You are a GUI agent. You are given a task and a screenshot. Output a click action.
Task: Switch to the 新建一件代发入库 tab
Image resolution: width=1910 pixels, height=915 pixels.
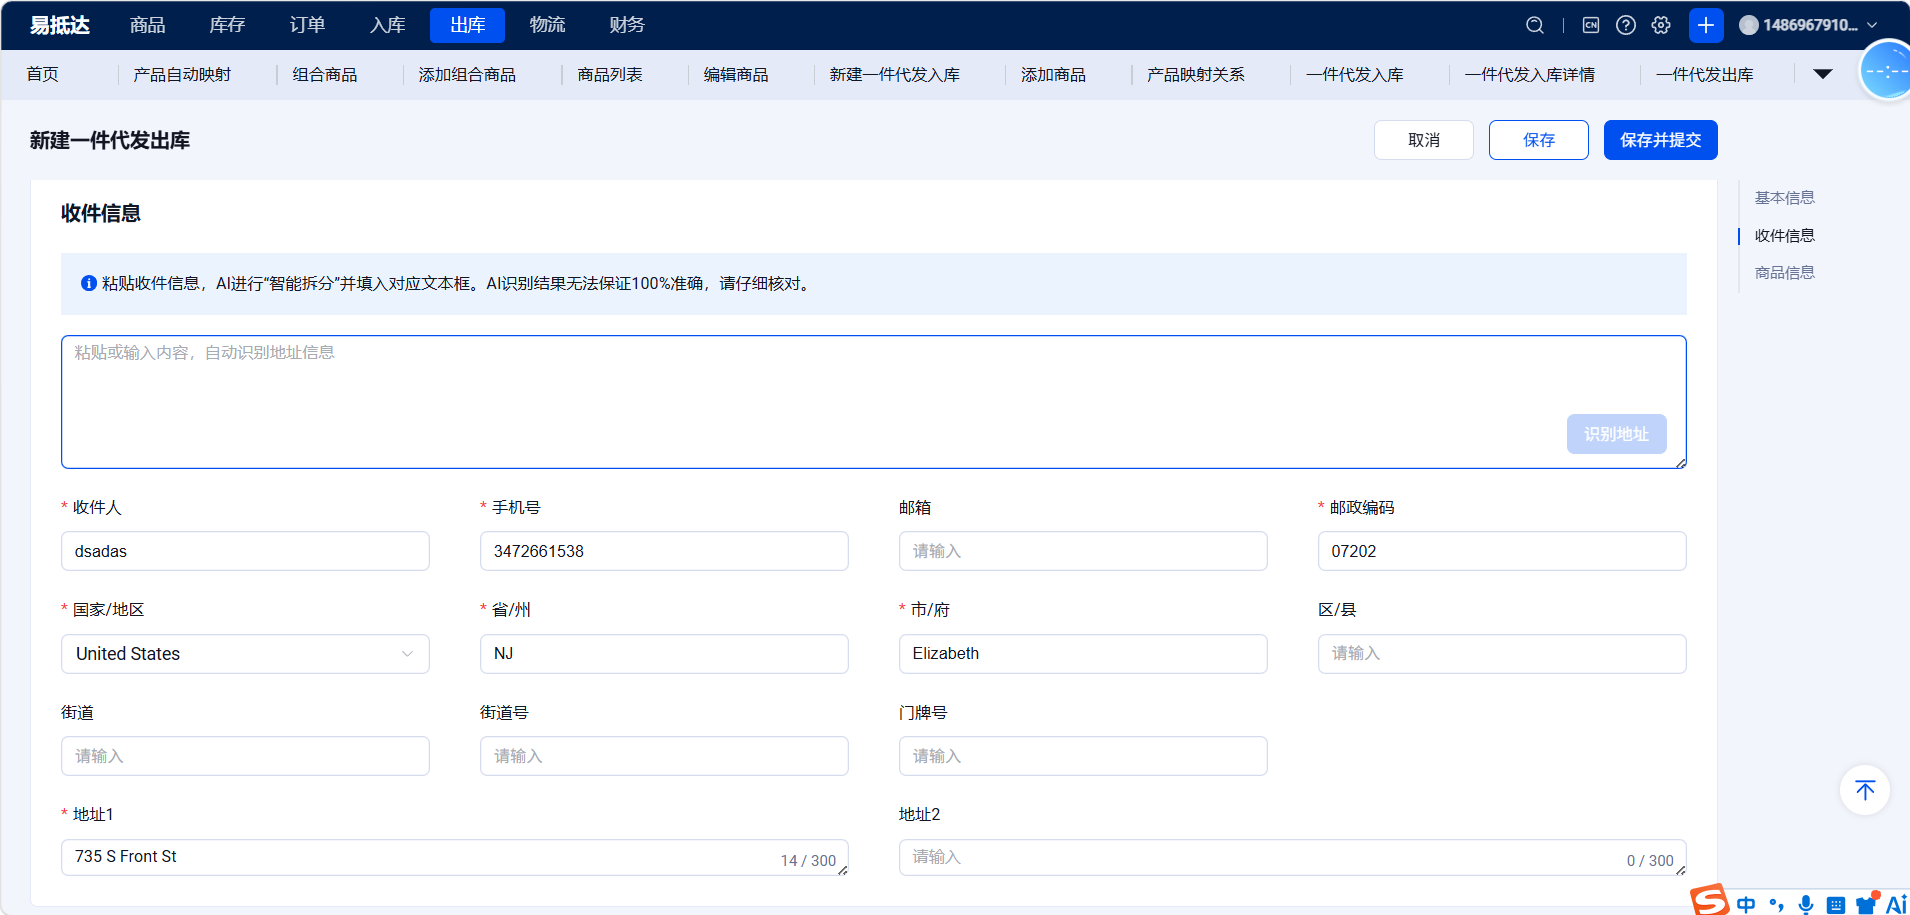tap(895, 74)
